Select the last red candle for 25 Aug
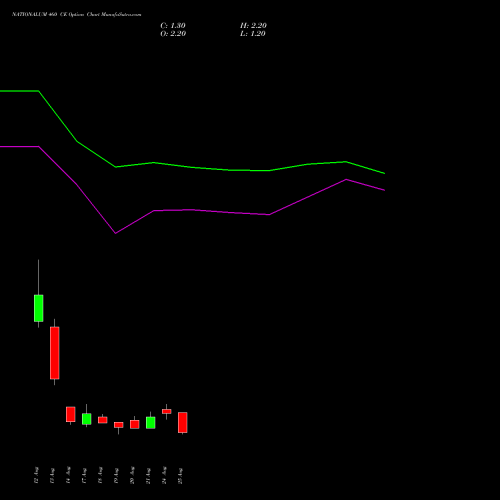500x500 pixels. (x=183, y=423)
